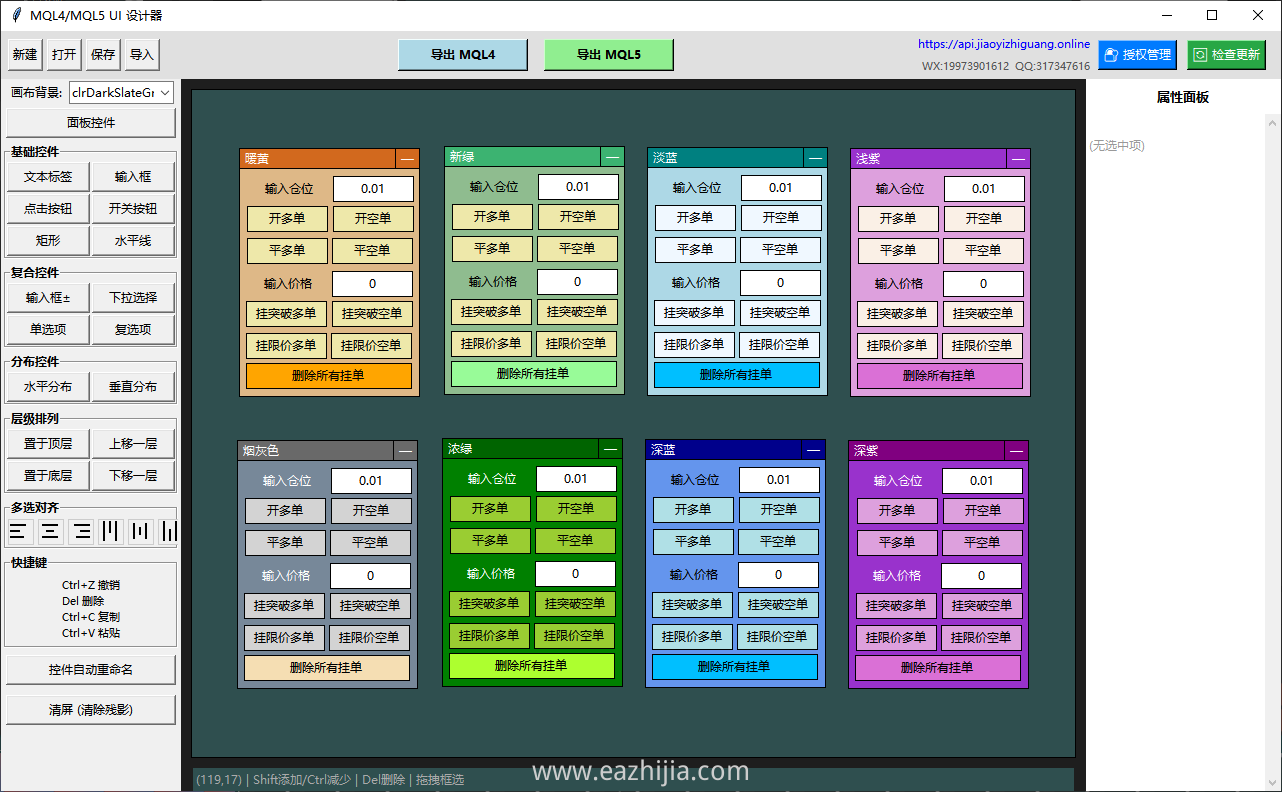
Task: Add a 复选项 checkbox control
Action: coord(133,329)
